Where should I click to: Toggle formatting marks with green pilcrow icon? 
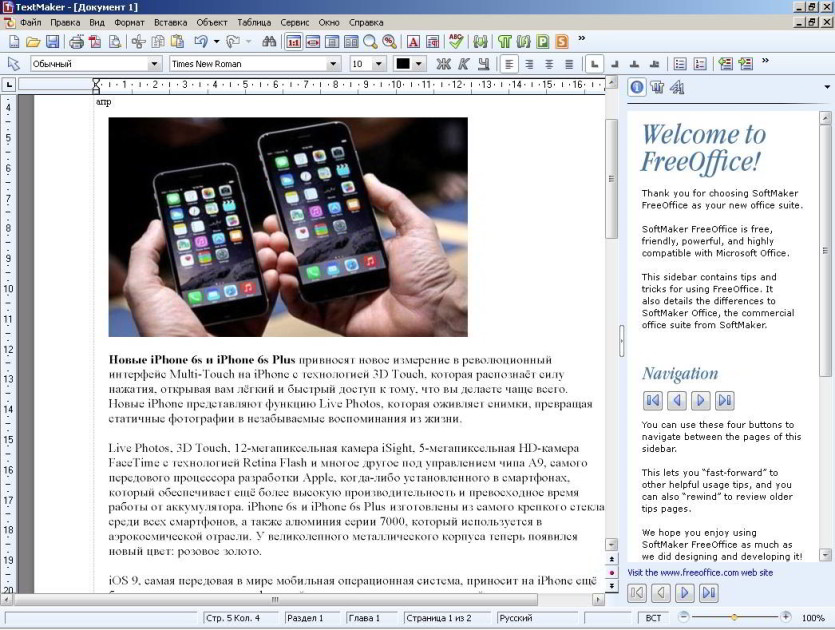pyautogui.click(x=504, y=42)
